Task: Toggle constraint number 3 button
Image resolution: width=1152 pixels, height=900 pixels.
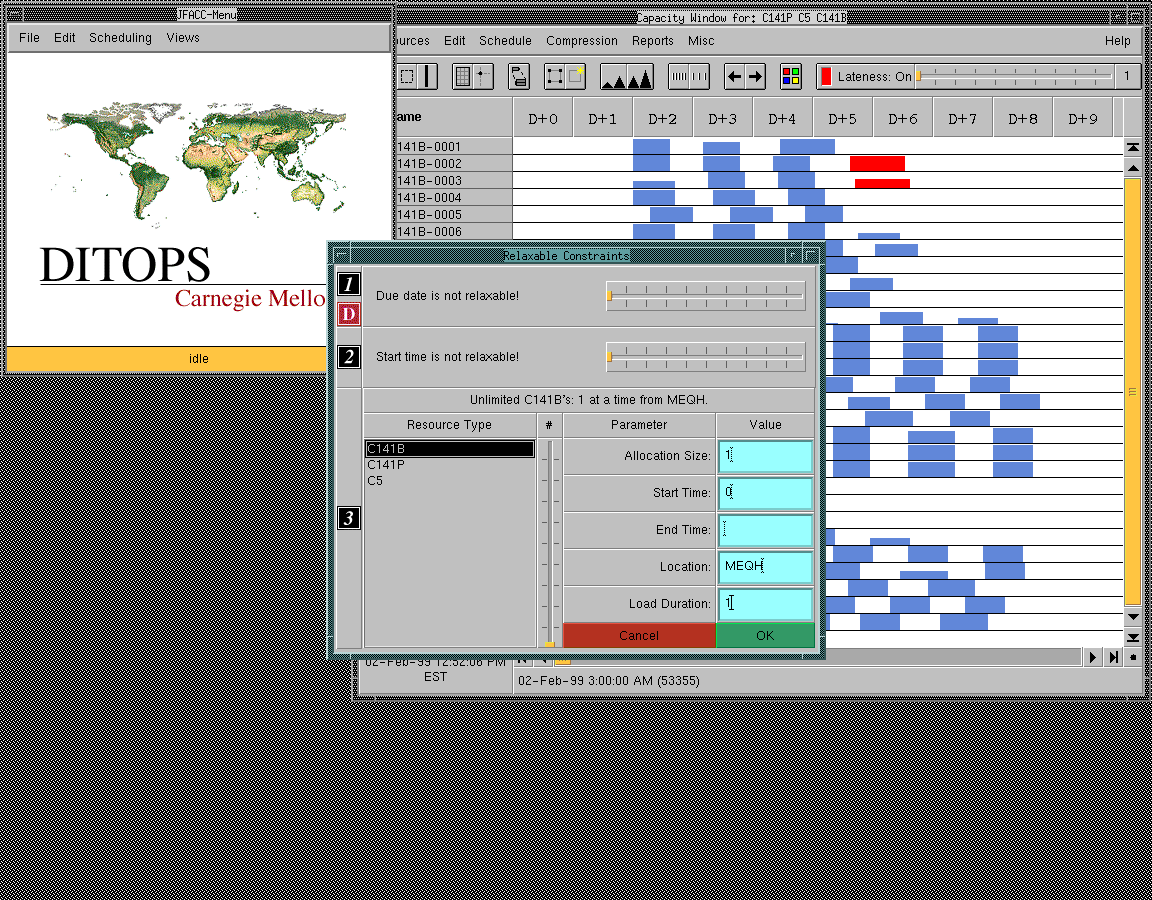Action: coord(349,518)
